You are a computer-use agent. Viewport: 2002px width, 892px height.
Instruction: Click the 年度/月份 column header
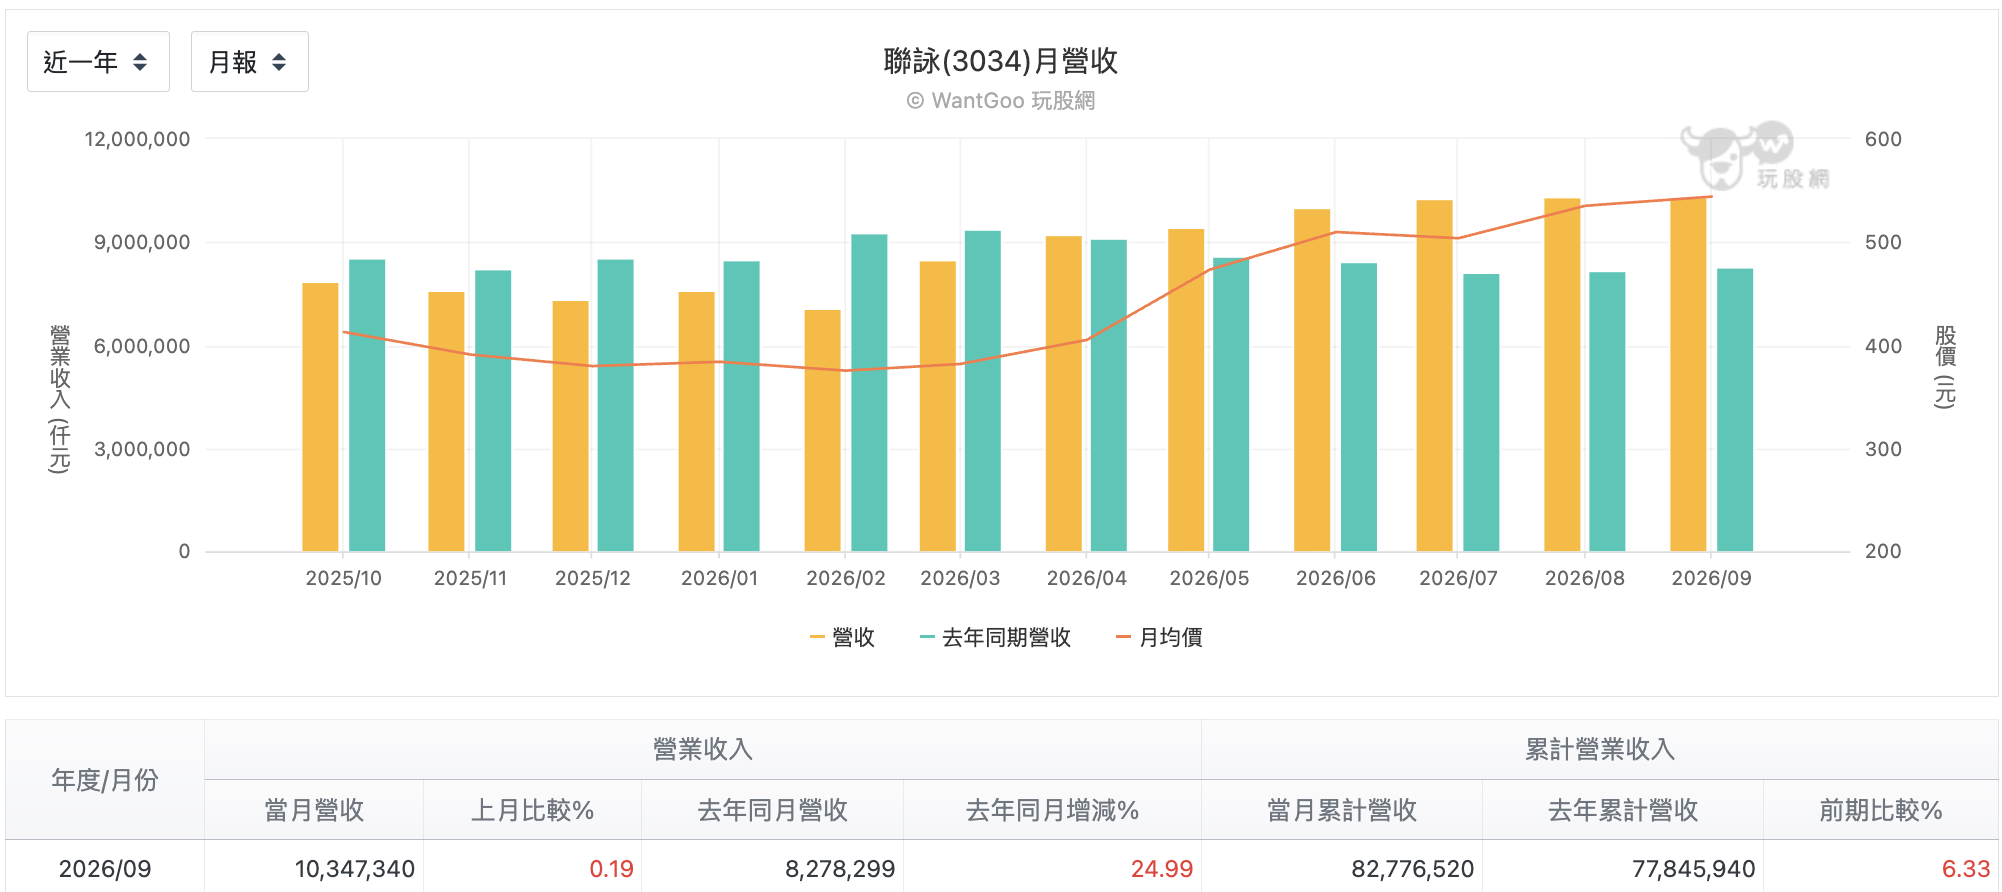click(x=105, y=780)
